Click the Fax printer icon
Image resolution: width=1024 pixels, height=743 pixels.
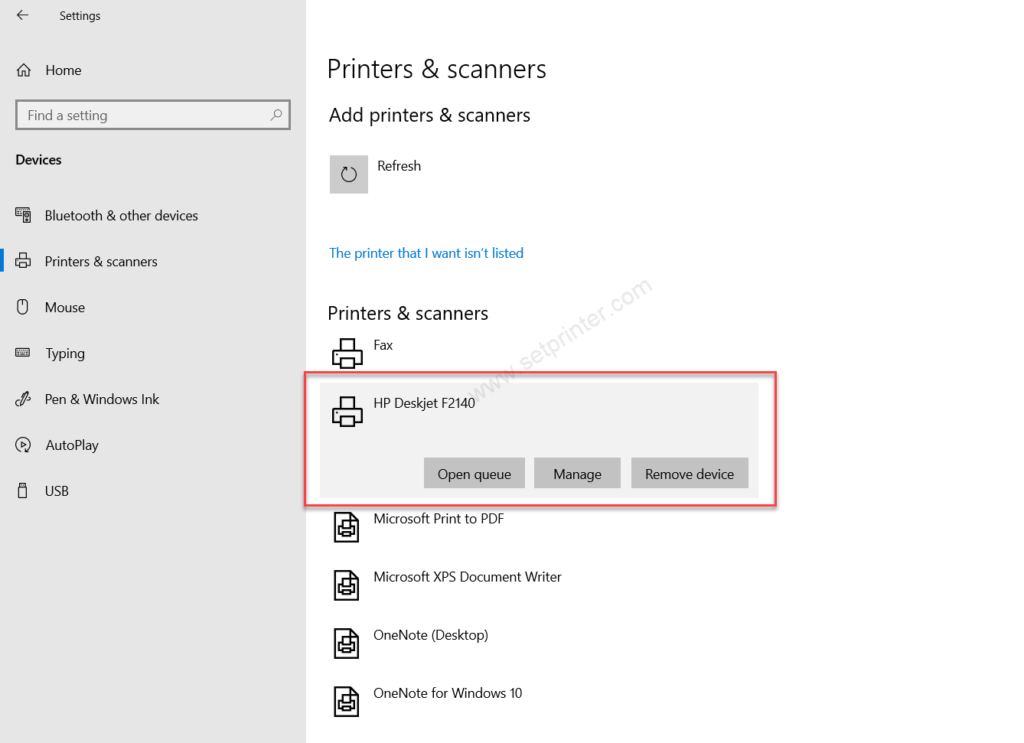point(347,353)
